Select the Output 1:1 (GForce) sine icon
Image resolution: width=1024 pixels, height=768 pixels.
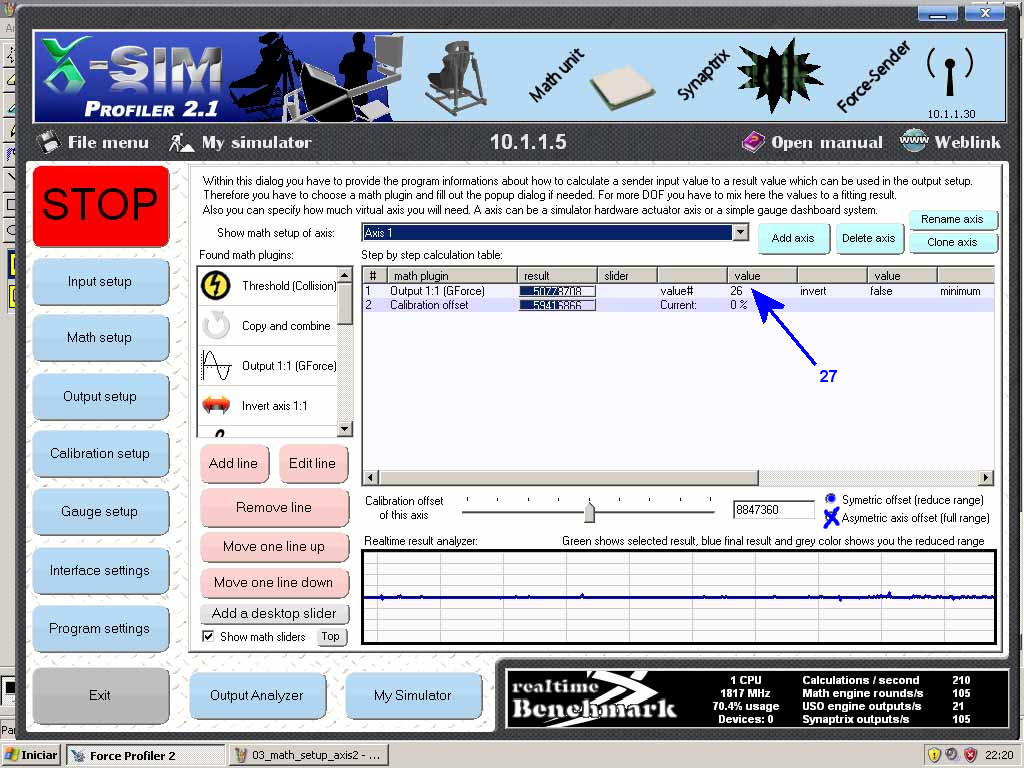(x=216, y=366)
